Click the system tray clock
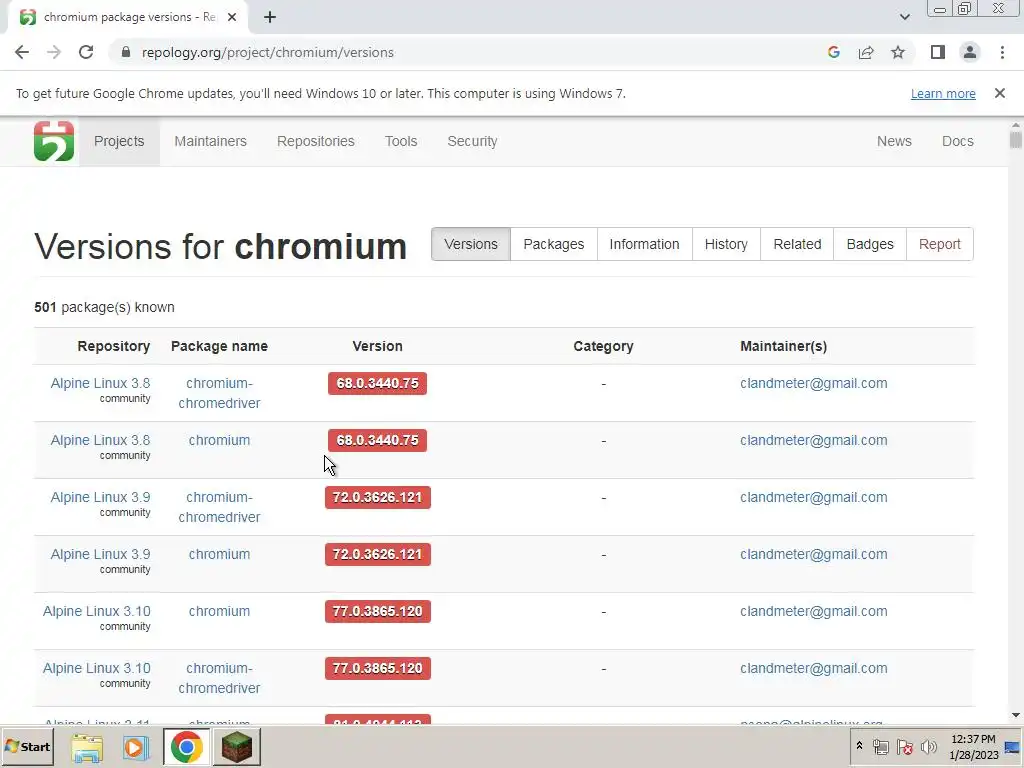This screenshot has width=1024, height=768. [974, 746]
